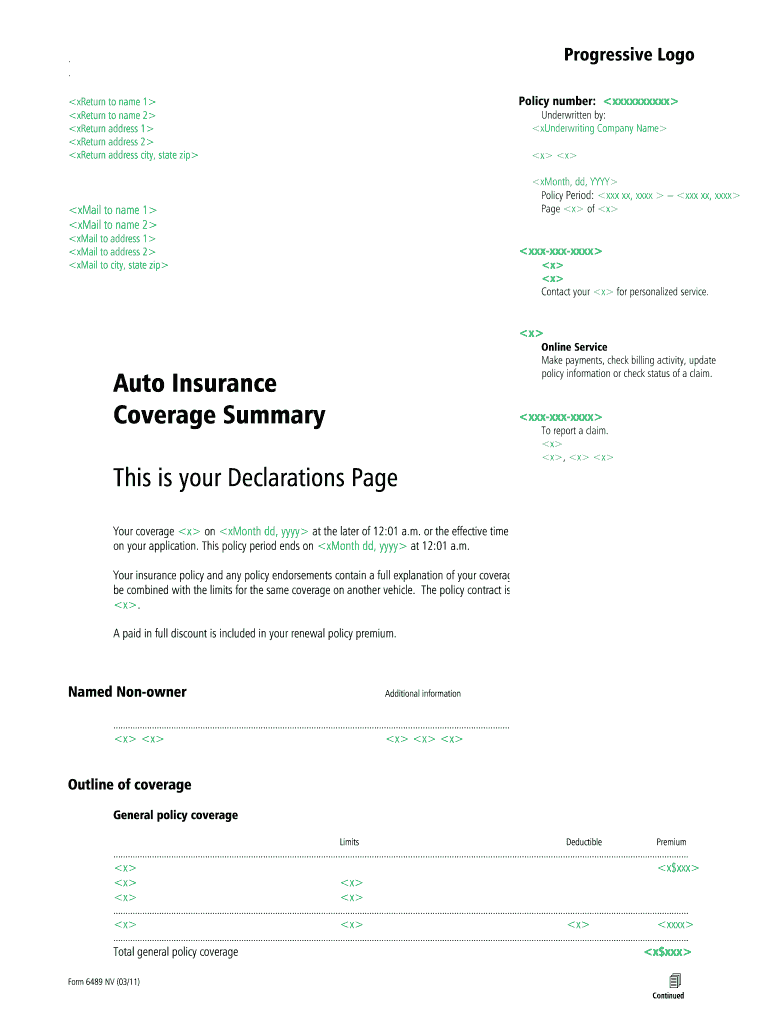Click the Additional information column header
The height and width of the screenshot is (1024, 770).
point(423,694)
